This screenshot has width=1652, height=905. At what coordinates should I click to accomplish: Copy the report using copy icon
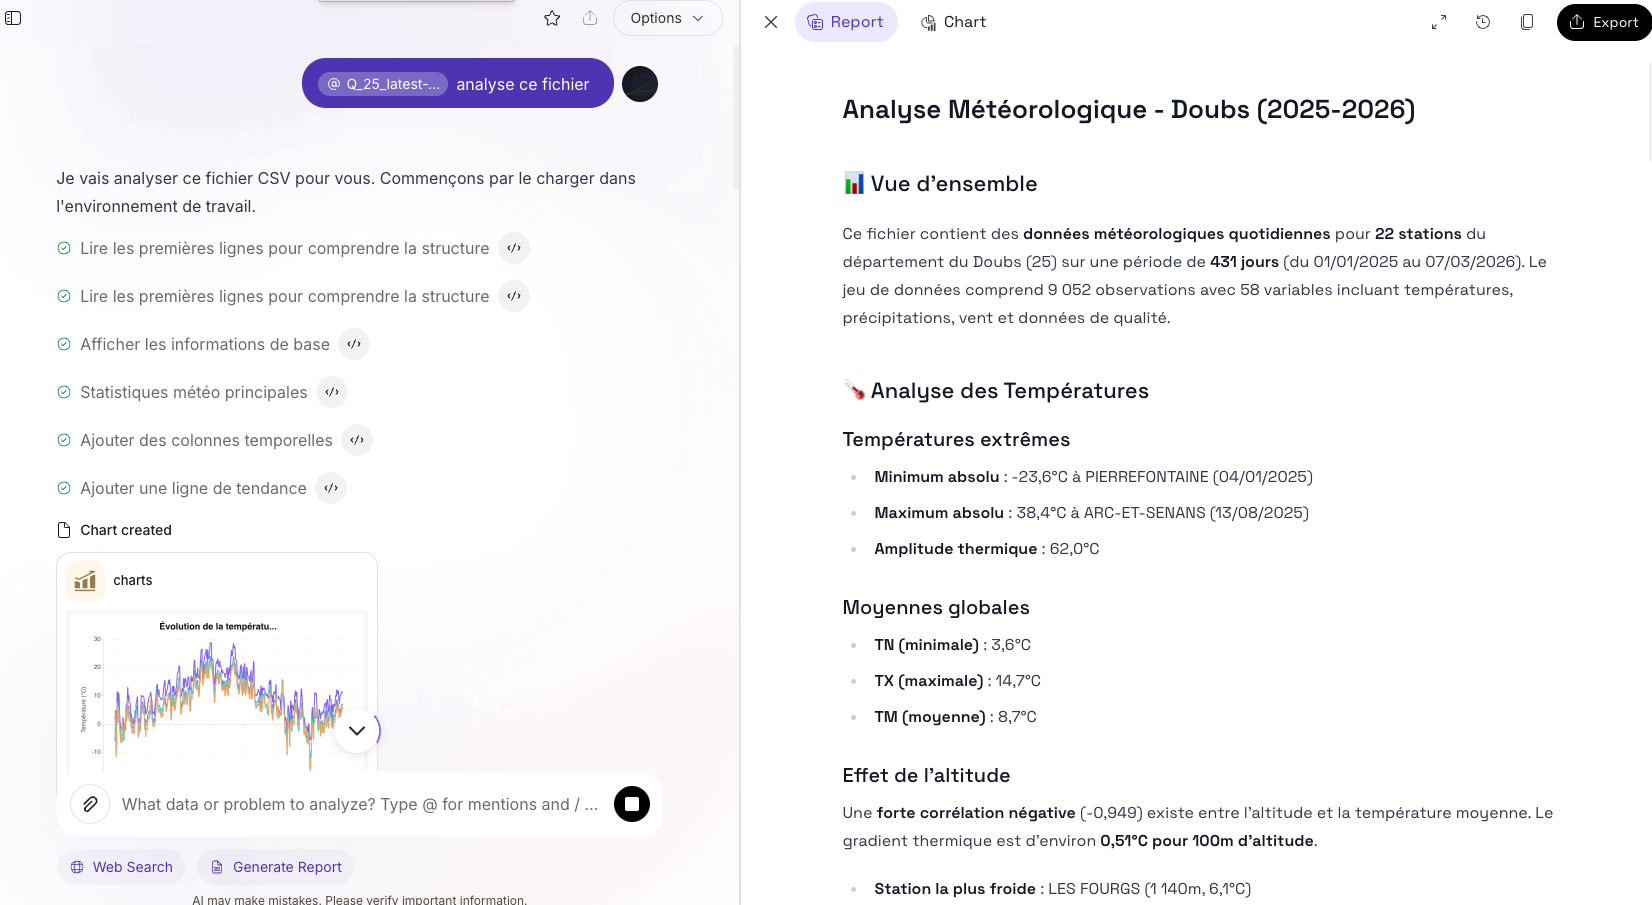pos(1527,22)
